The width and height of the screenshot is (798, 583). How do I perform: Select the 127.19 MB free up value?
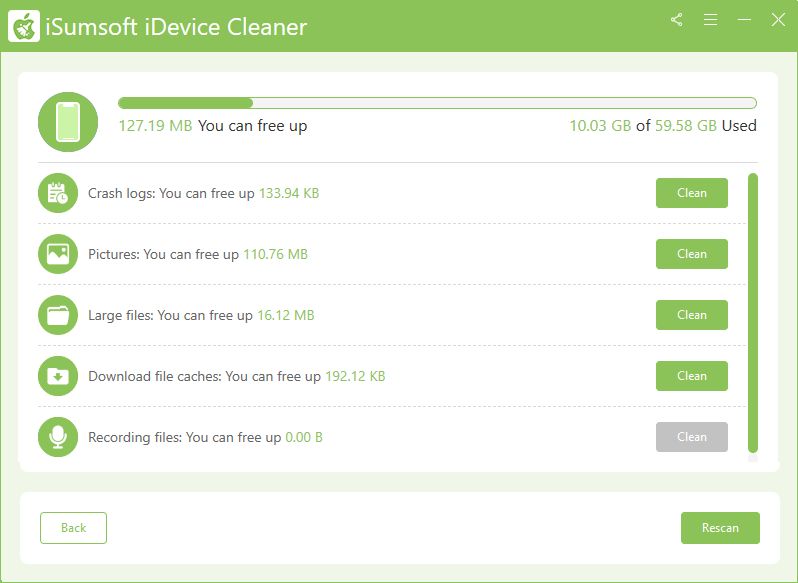point(155,126)
